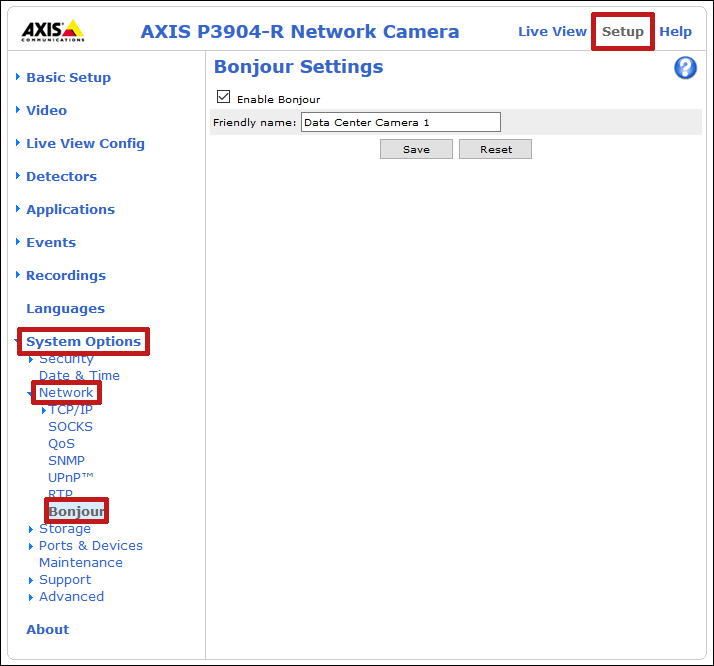Open the Live View tab
This screenshot has width=714, height=666.
[552, 31]
